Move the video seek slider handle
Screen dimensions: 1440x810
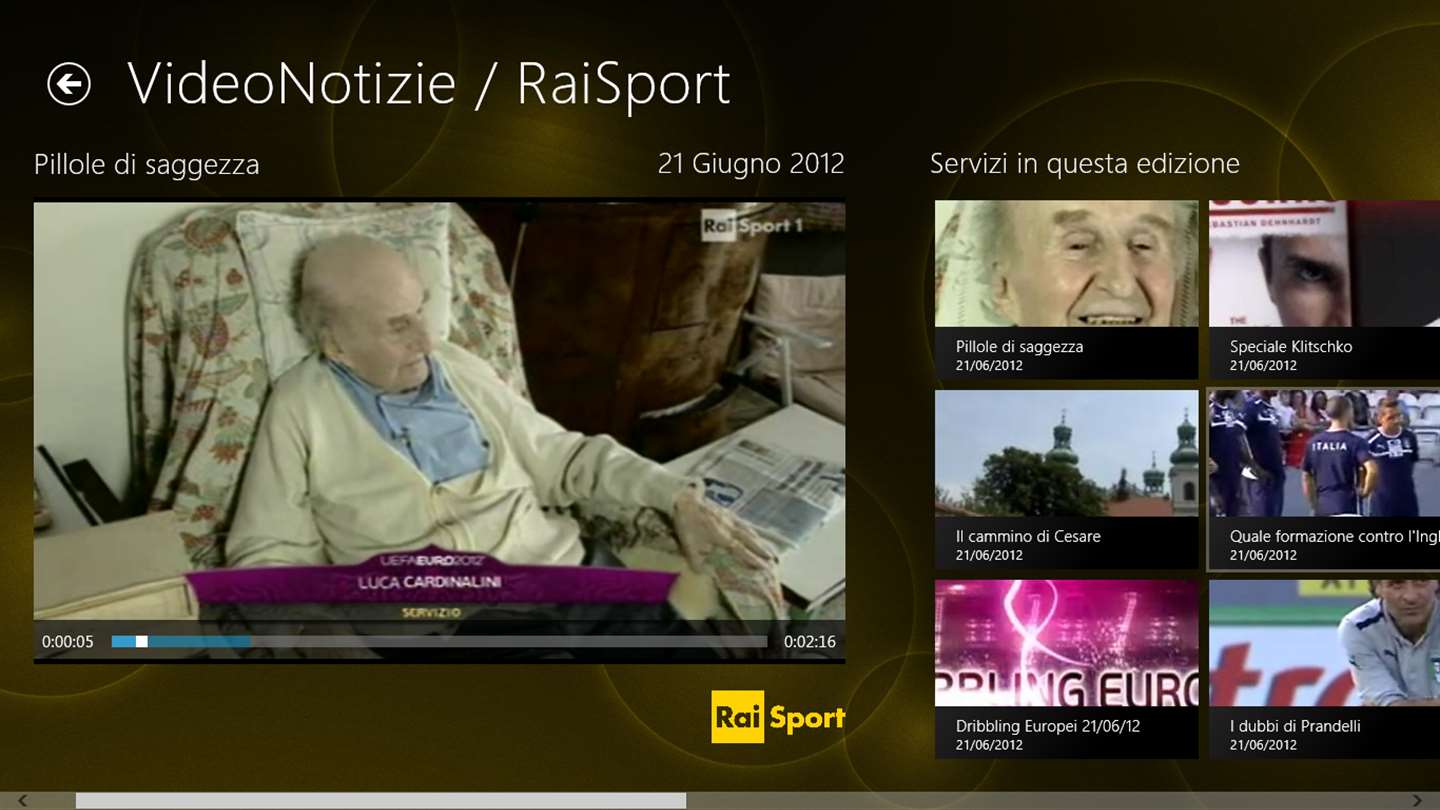click(x=141, y=641)
